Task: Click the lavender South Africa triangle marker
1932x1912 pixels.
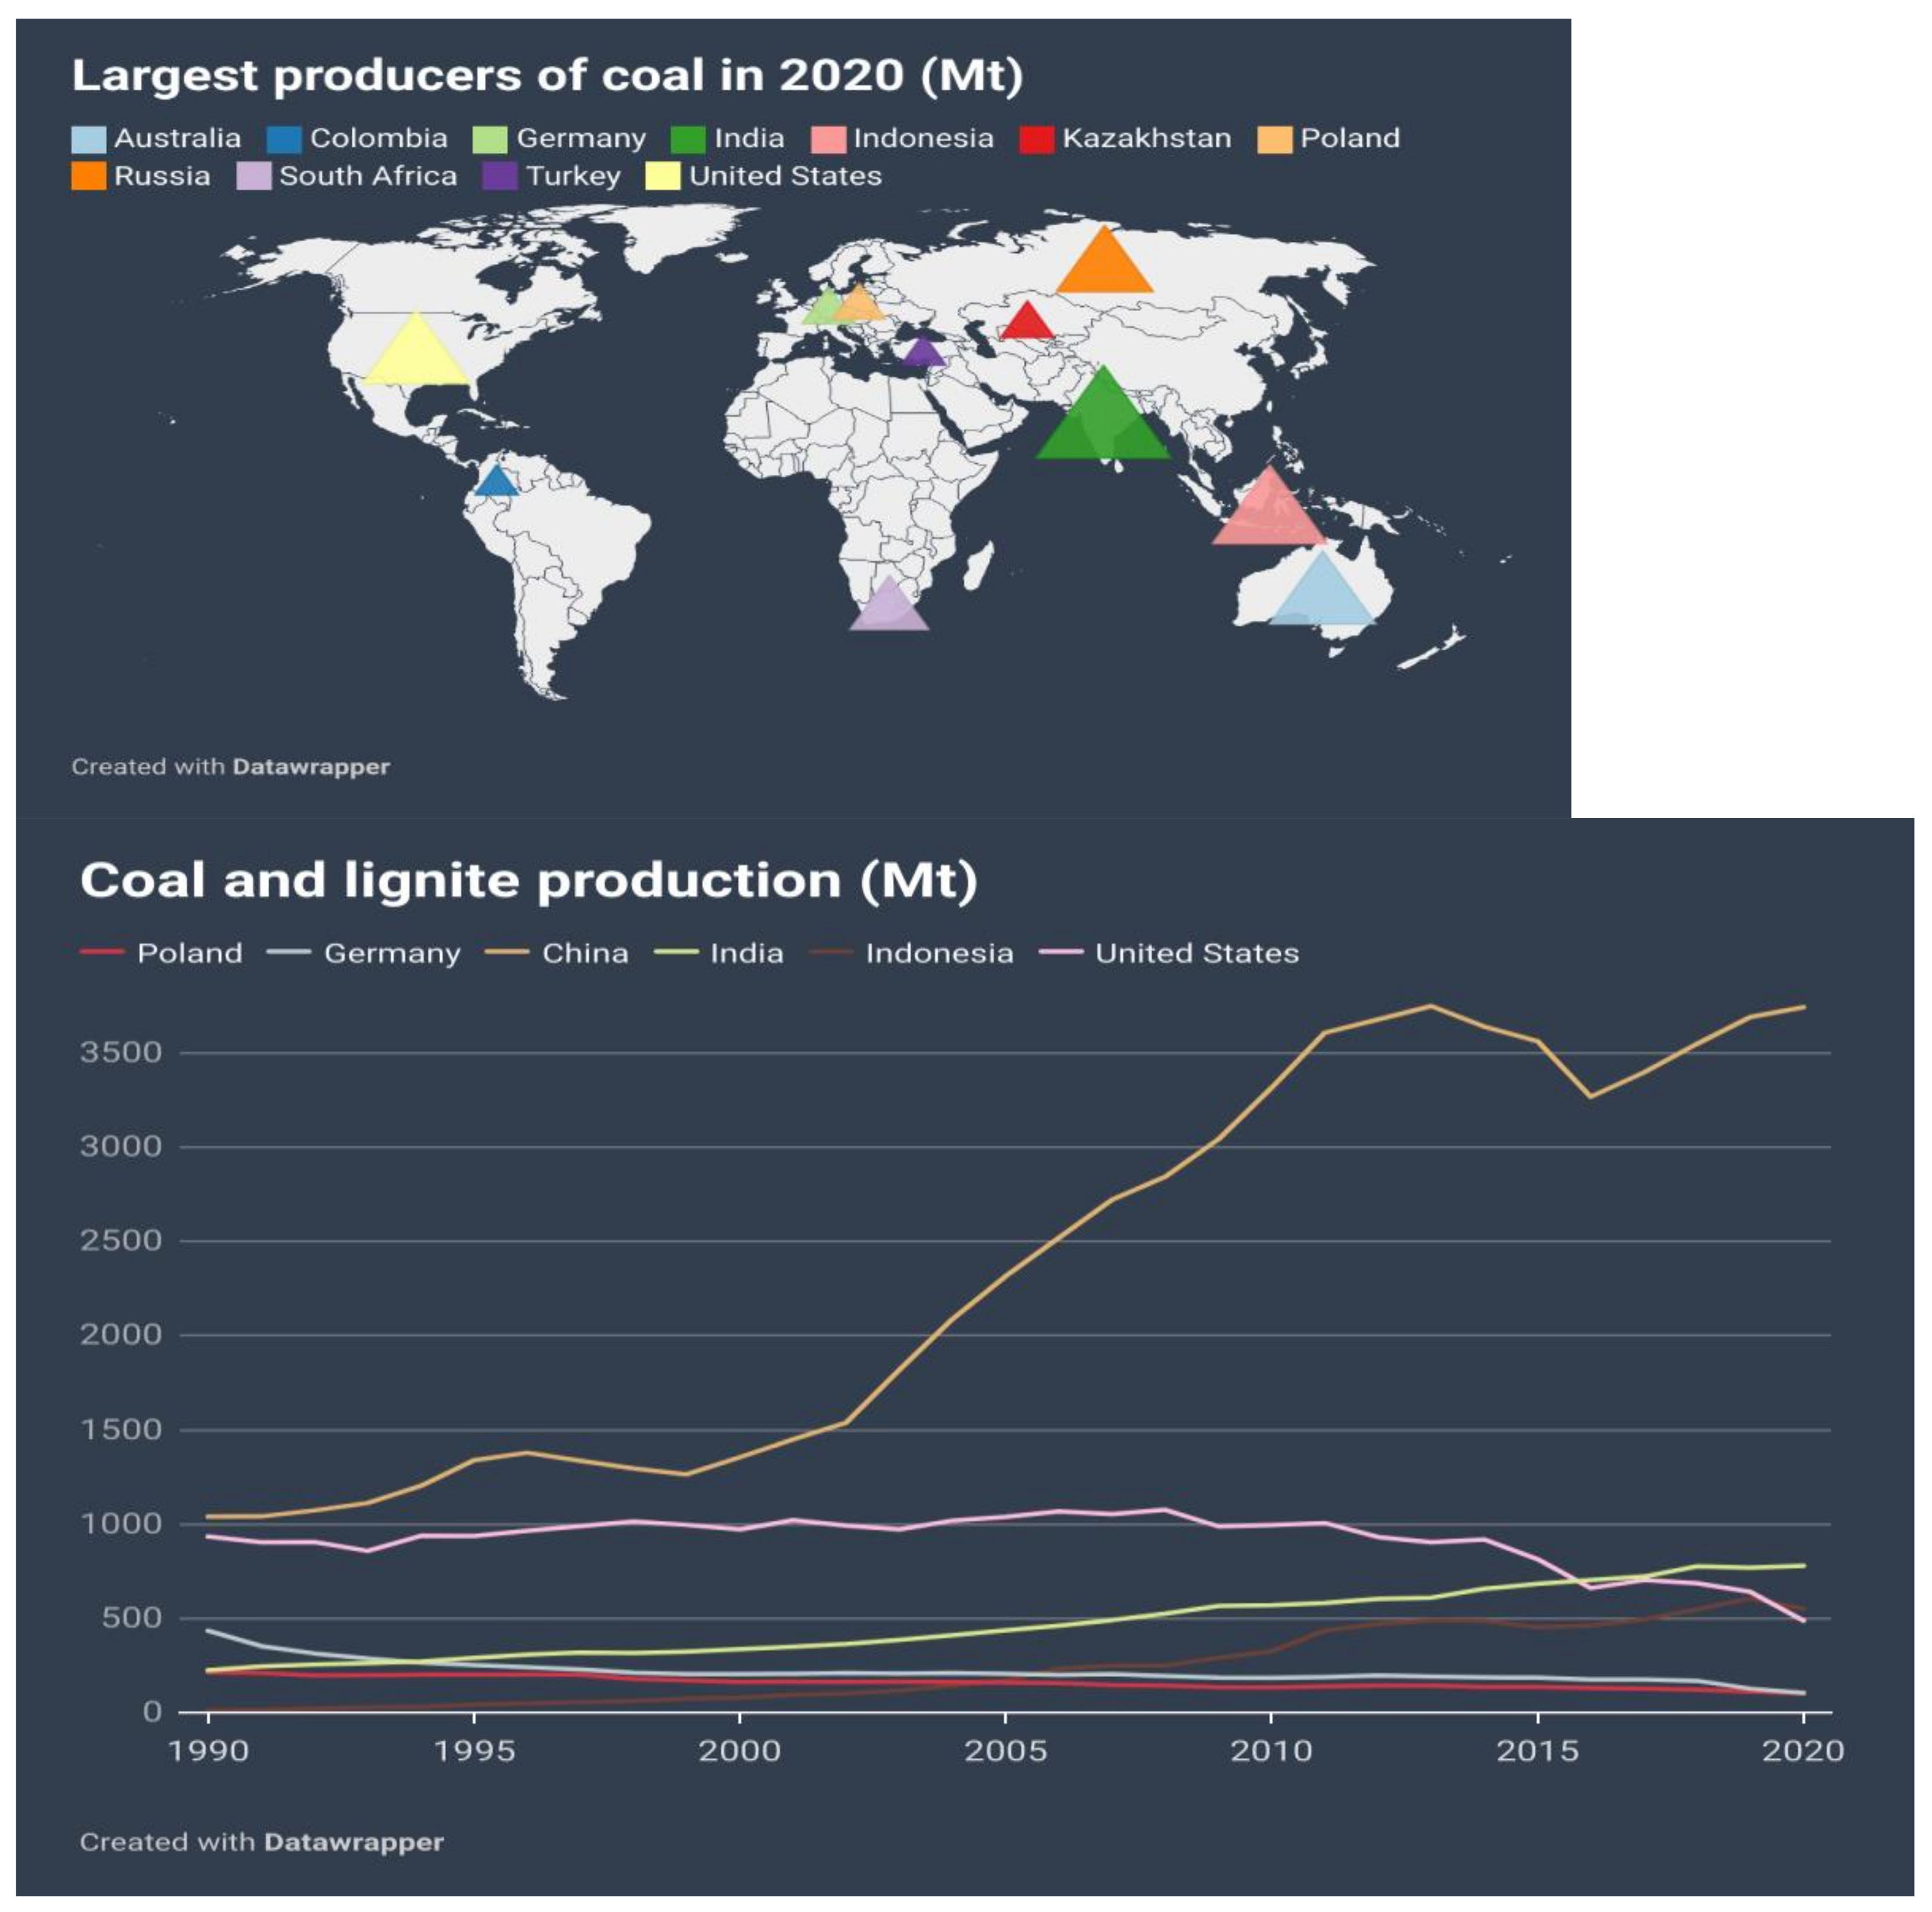Action: [889, 610]
